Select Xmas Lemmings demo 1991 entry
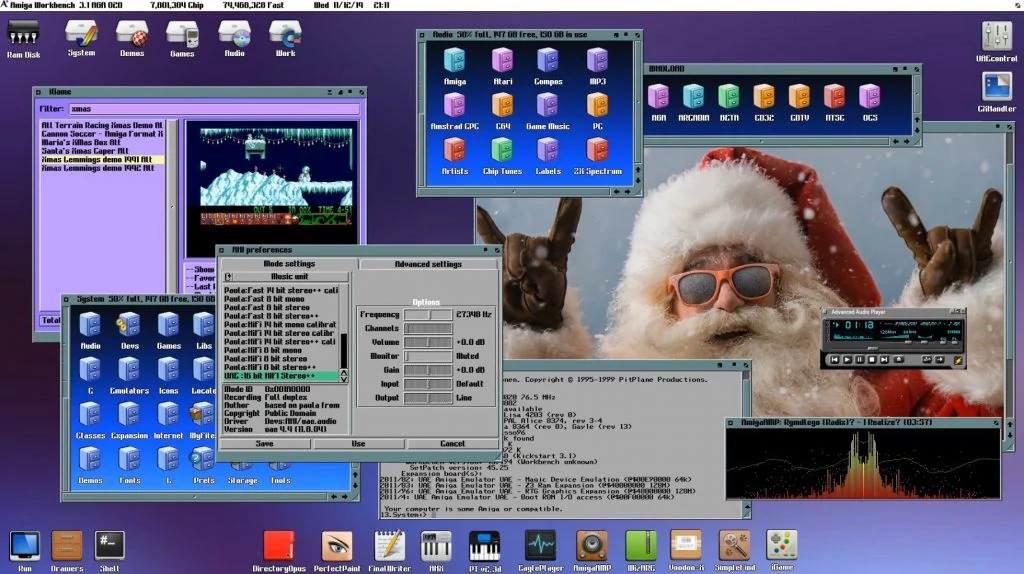Viewport: 1024px width, 574px height. coord(102,159)
